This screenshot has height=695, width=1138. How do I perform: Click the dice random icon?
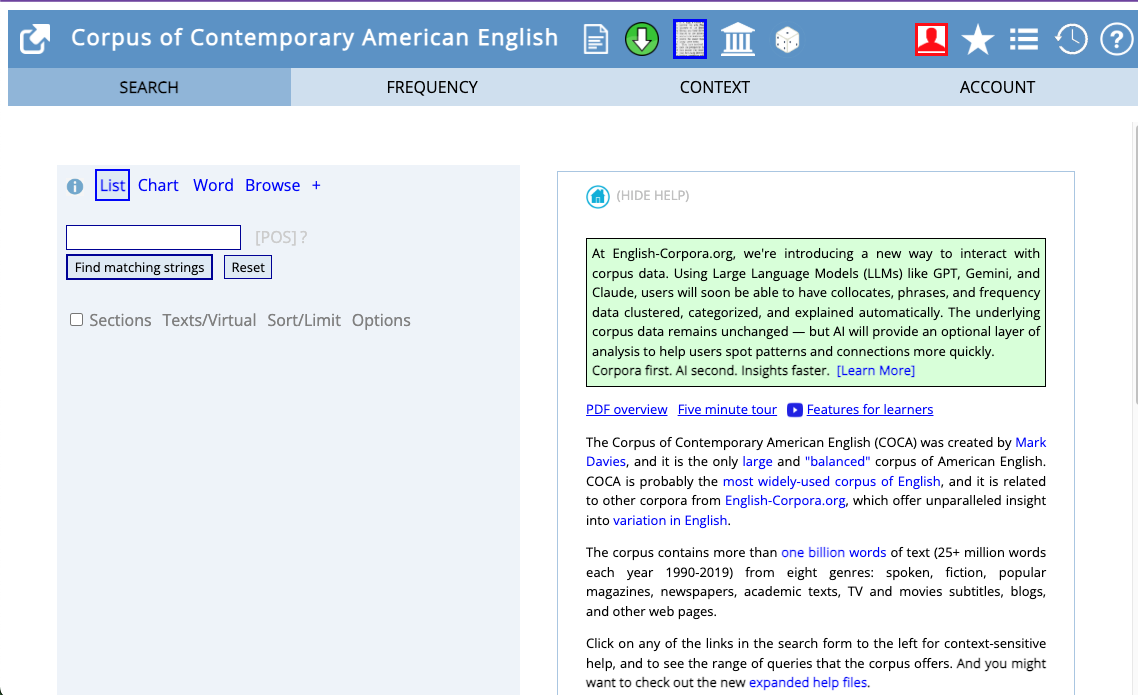click(x=787, y=41)
